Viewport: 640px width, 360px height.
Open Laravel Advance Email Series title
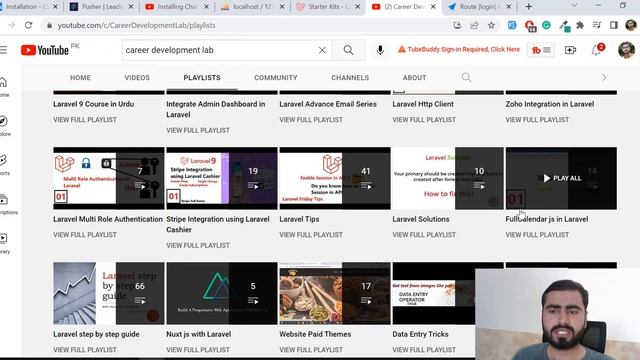(x=328, y=104)
